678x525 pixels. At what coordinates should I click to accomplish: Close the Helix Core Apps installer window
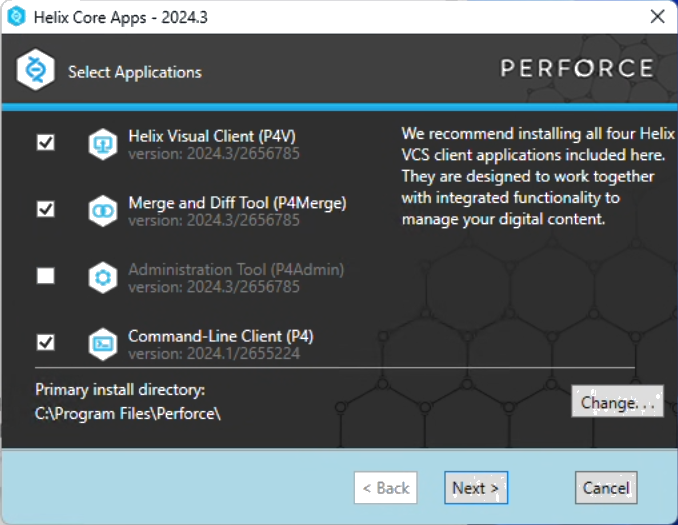coord(657,16)
